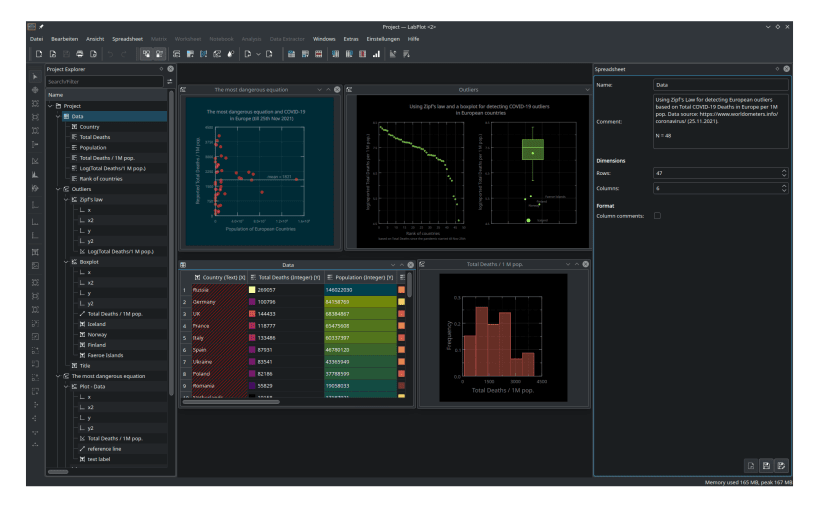Click the purple swatch beside 100796
The image size is (819, 517).
click(252, 302)
